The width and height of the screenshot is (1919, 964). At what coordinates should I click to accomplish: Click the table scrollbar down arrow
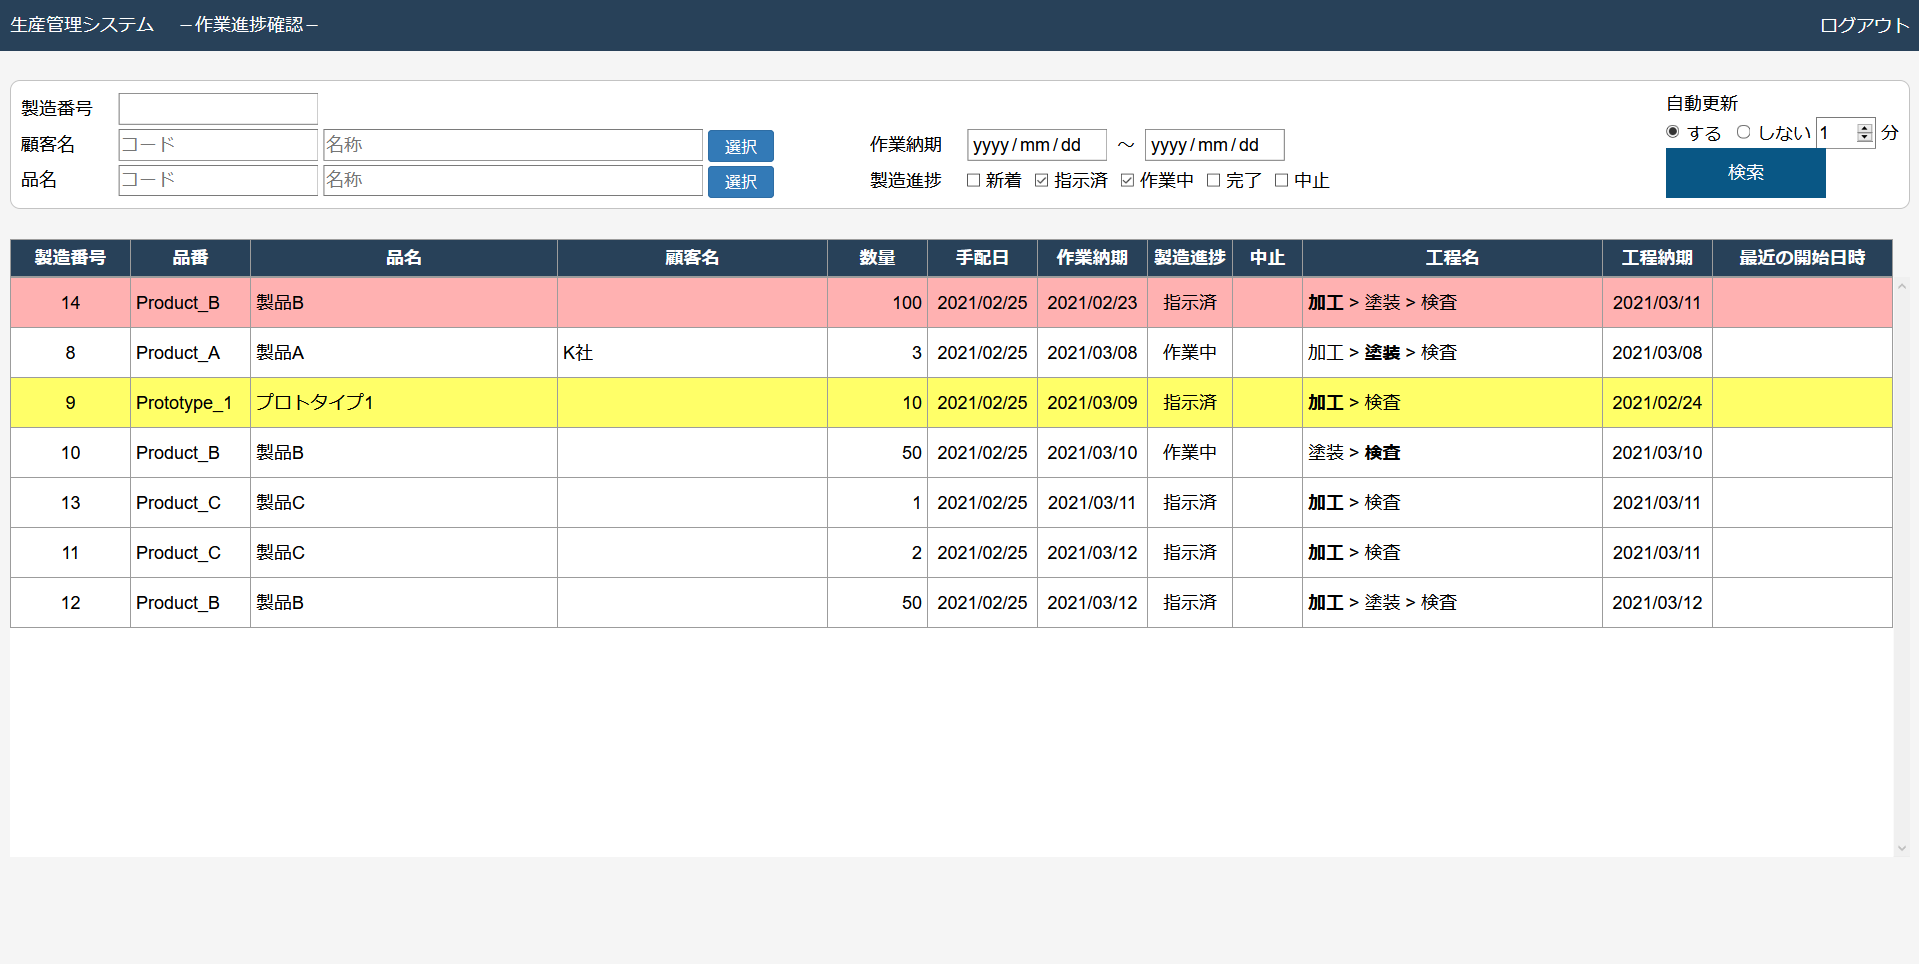pos(1901,848)
